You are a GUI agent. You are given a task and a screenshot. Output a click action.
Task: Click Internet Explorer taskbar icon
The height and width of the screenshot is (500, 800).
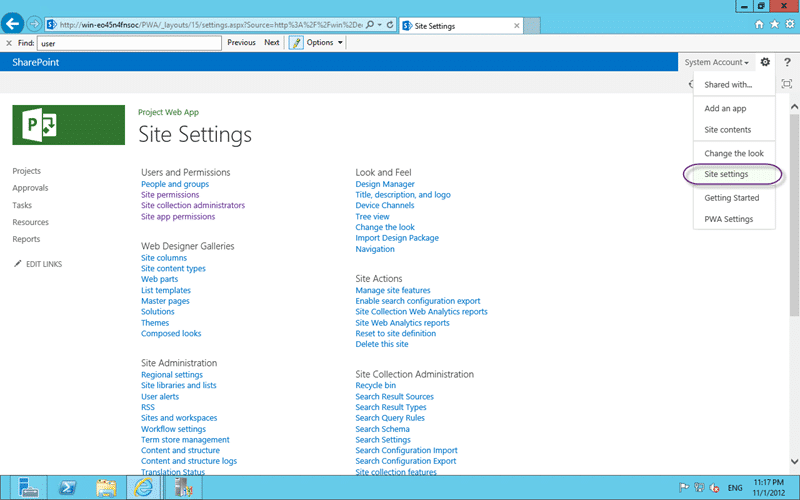click(143, 488)
